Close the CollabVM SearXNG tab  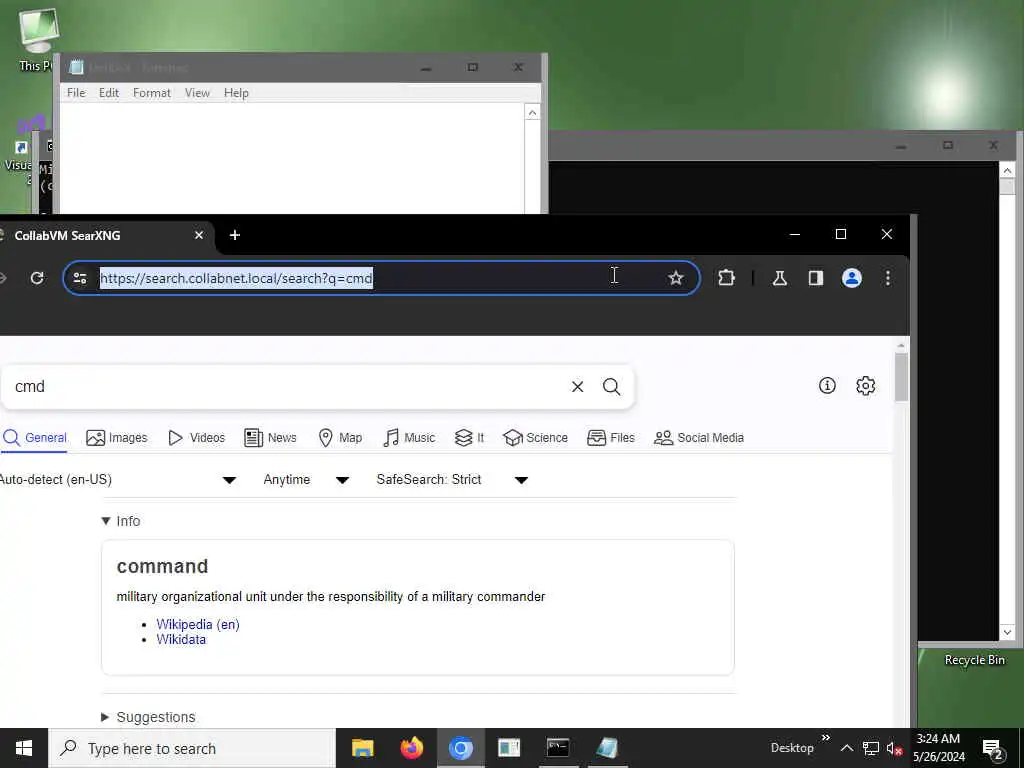pos(199,235)
